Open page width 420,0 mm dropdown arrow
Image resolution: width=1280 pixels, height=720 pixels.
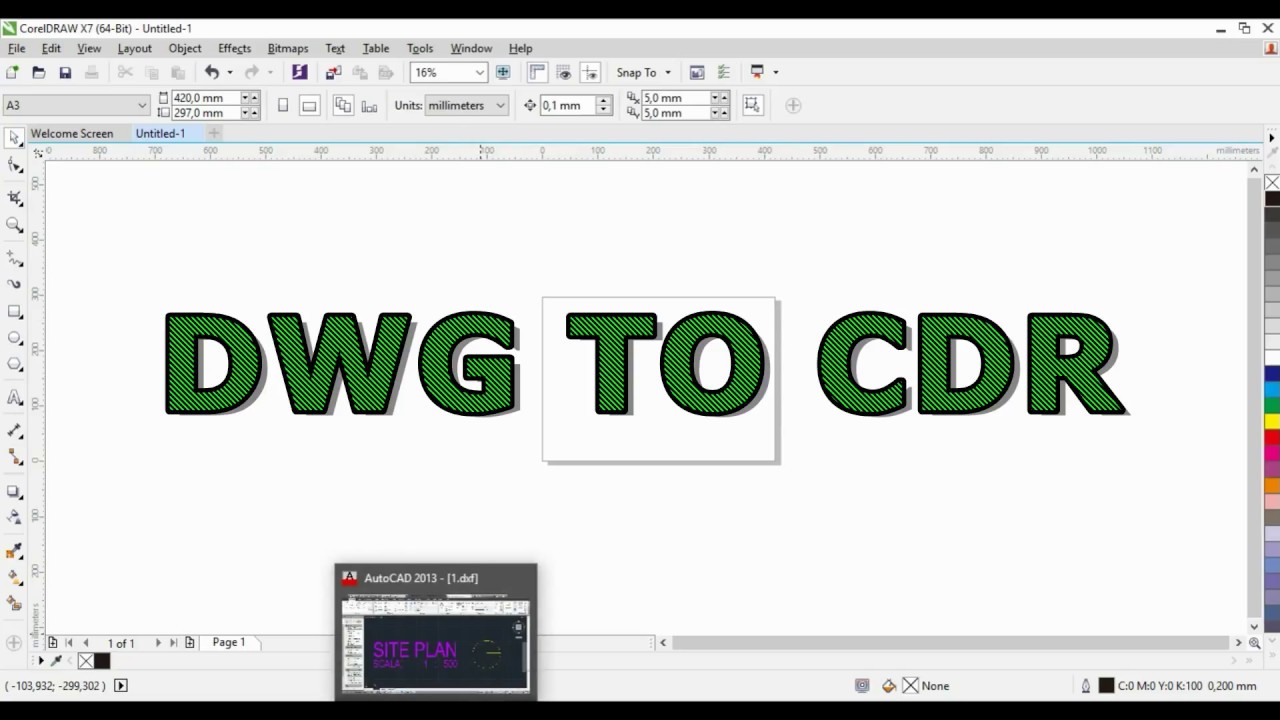pos(245,98)
